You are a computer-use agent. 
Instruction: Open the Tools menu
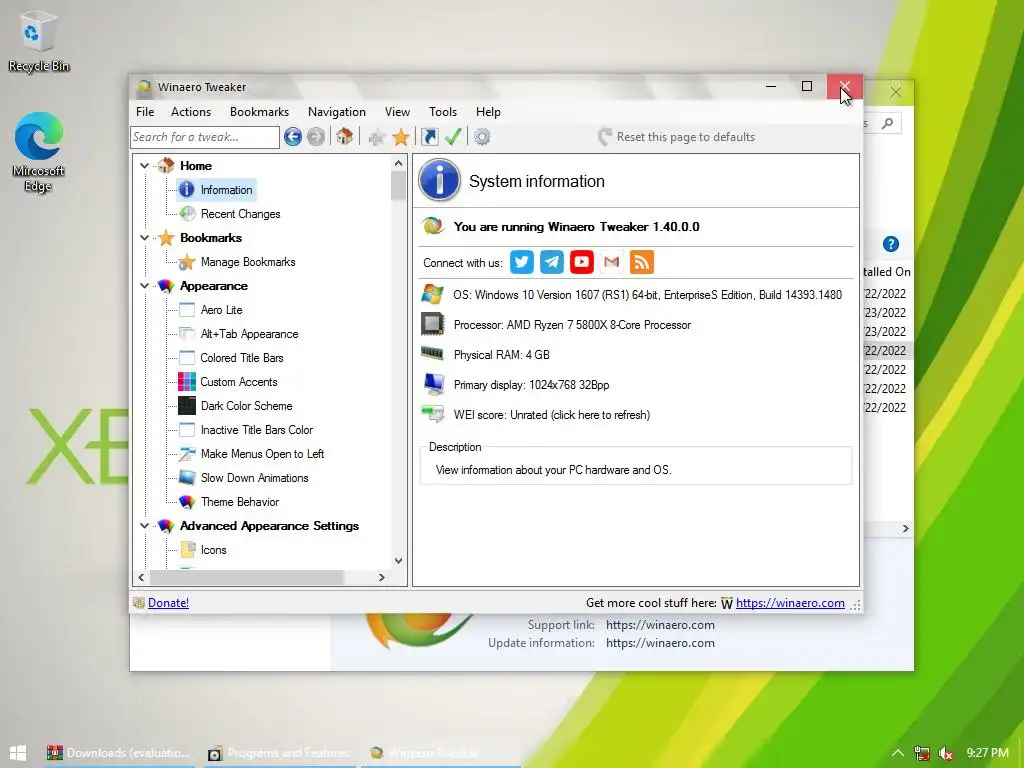coord(443,112)
